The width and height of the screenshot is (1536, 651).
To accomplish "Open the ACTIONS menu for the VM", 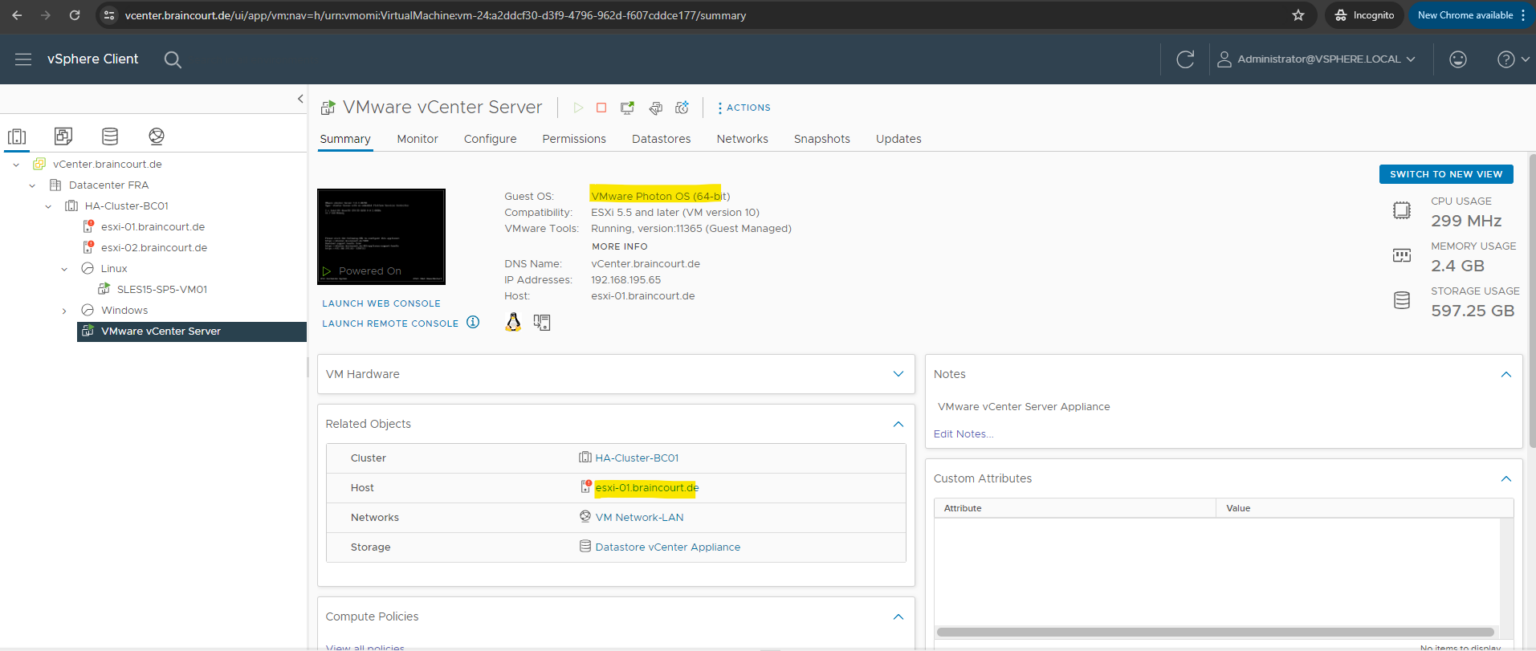I will pos(743,107).
